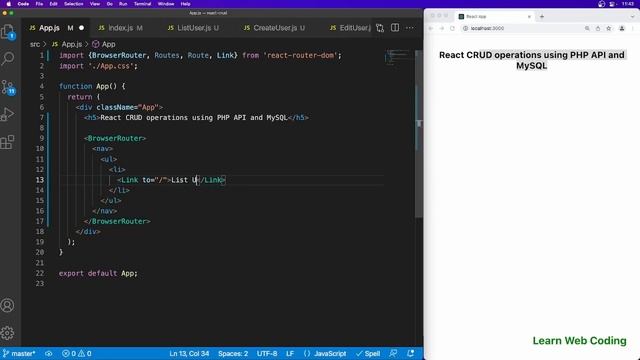Change encoding via UTF-8 indicator
640x360 pixels.
tap(267, 353)
